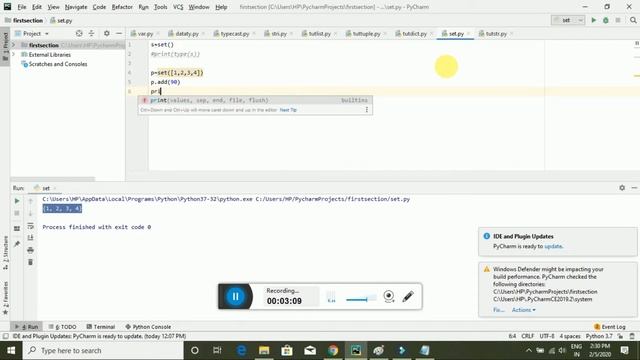Open the Code menu
640x360 pixels.
coord(99,7)
